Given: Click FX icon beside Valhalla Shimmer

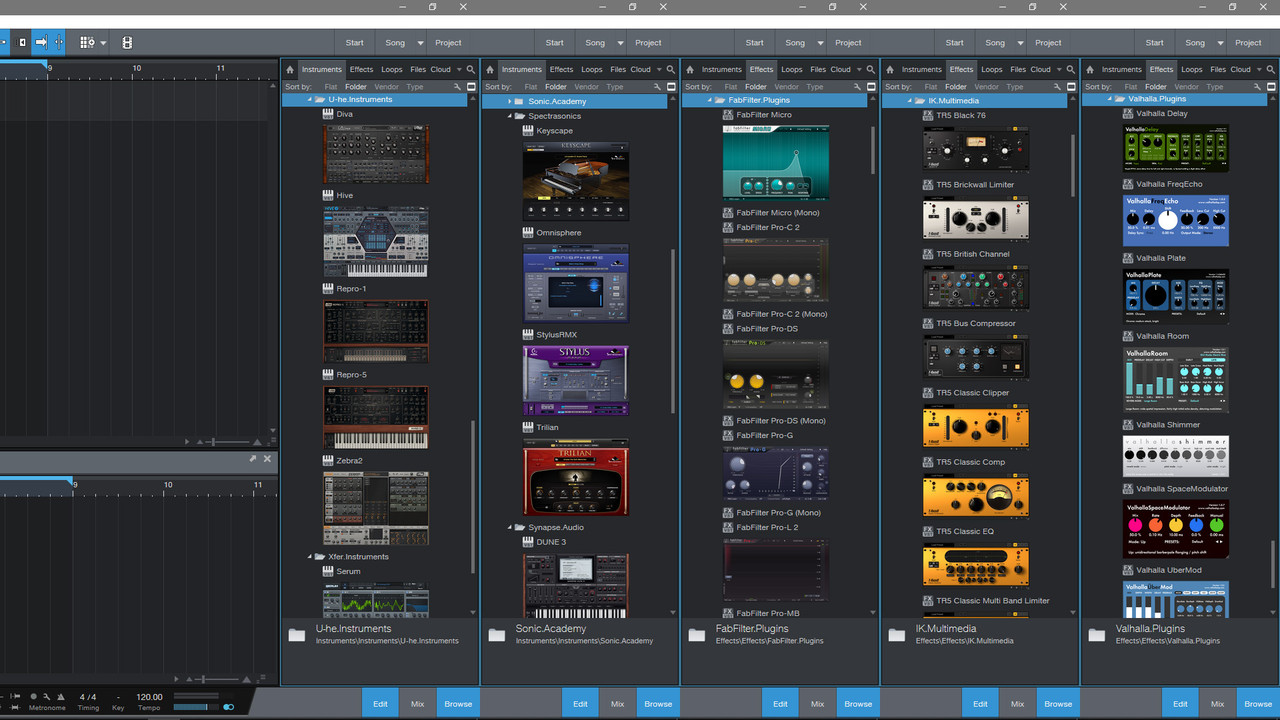Looking at the screenshot, I should 1128,425.
